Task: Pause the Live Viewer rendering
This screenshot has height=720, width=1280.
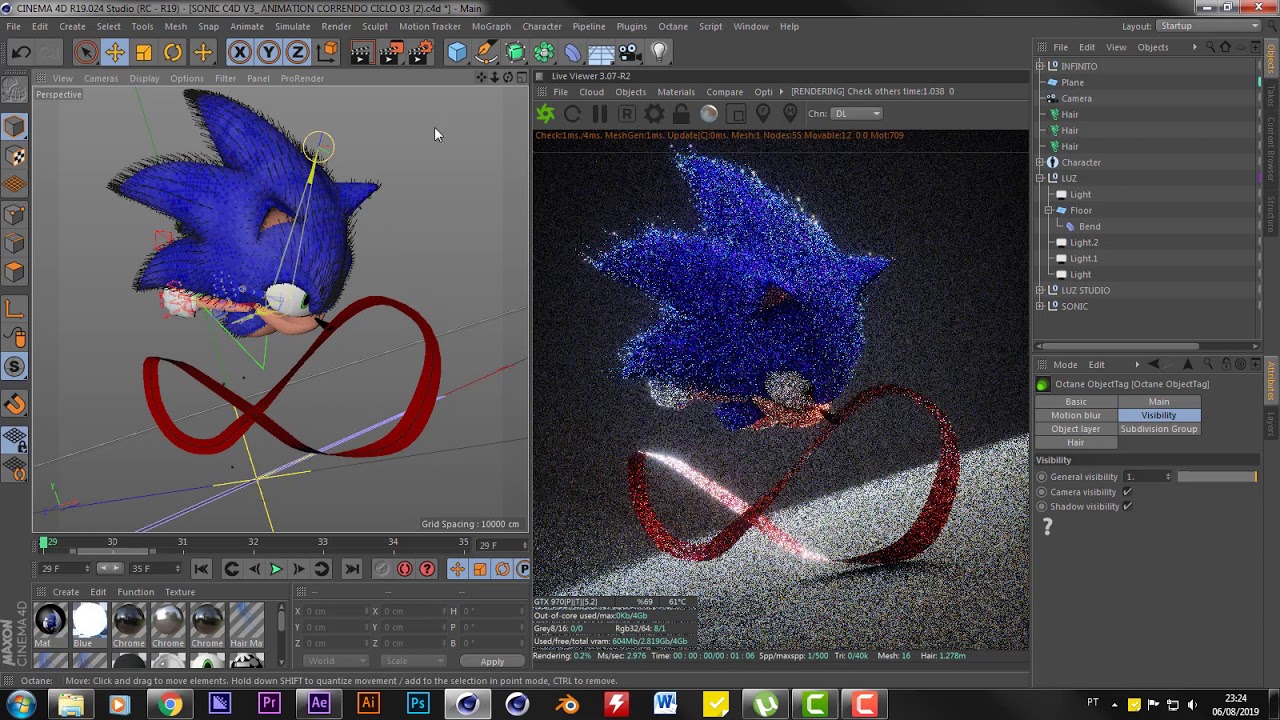Action: point(599,114)
